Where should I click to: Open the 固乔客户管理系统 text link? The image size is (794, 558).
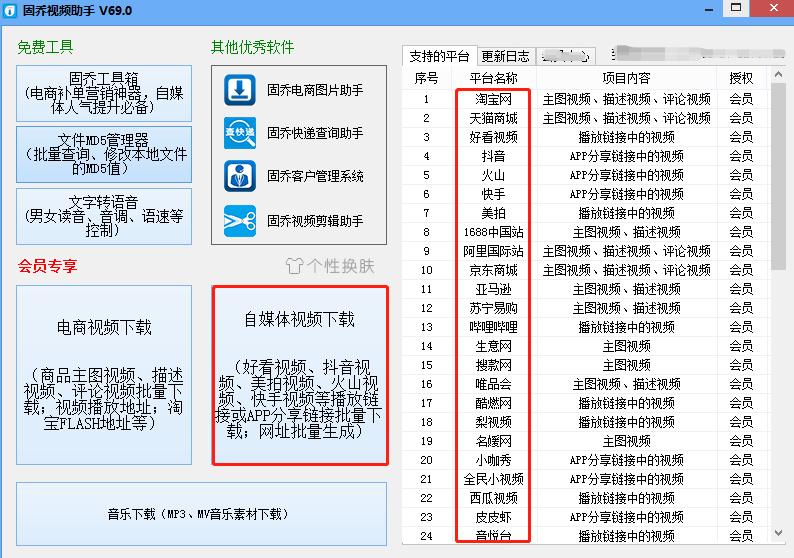pyautogui.click(x=315, y=176)
